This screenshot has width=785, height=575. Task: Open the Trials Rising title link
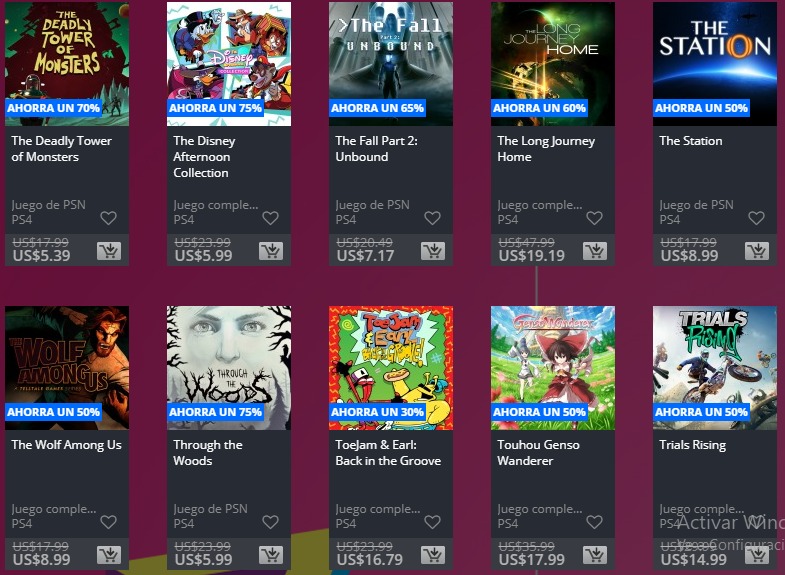click(x=692, y=445)
